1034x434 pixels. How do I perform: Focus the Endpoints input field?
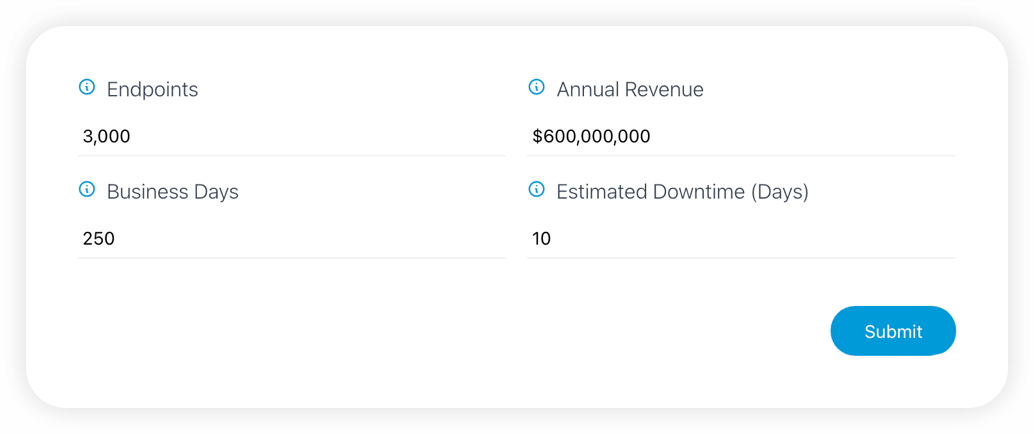tap(291, 137)
